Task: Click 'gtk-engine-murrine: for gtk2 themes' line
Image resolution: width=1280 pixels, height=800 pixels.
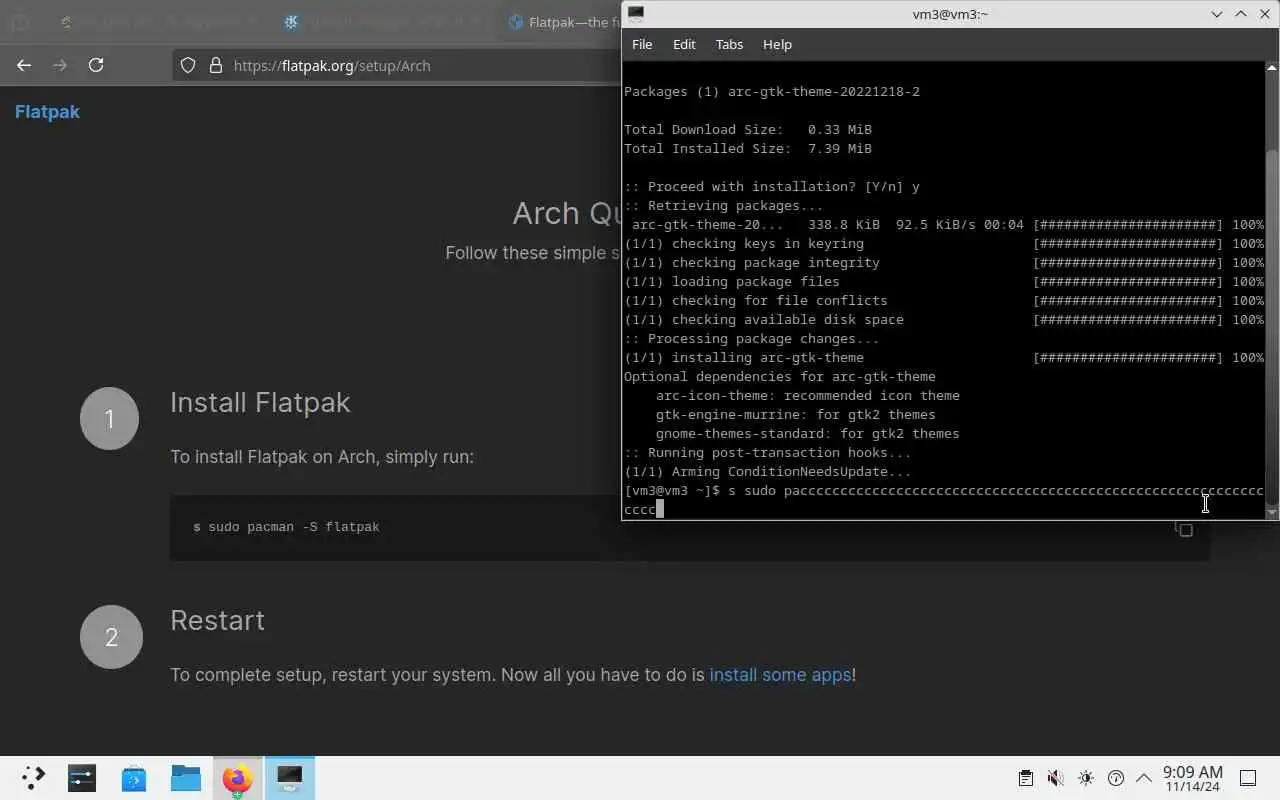Action: 796,415
